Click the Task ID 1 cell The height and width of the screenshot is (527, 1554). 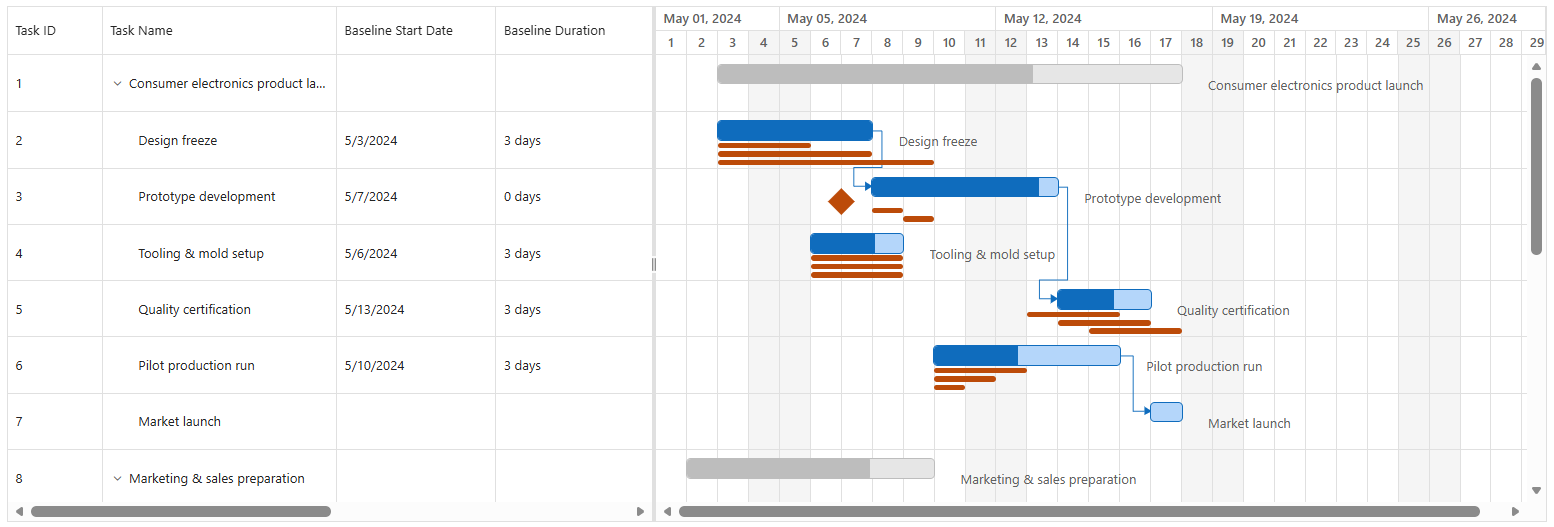tap(55, 84)
